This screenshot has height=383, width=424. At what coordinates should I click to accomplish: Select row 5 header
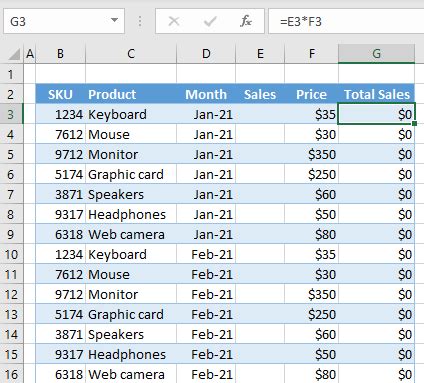[x=11, y=154]
